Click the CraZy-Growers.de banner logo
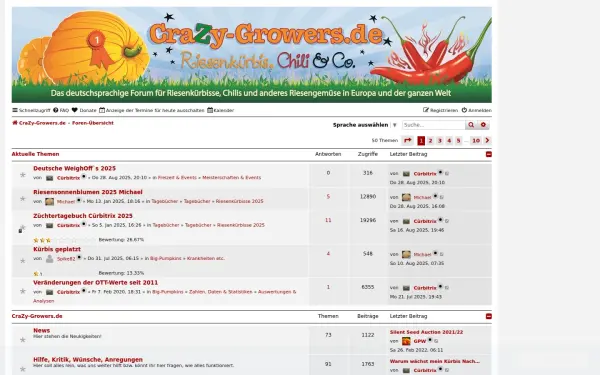This screenshot has height=375, width=600. 251,55
